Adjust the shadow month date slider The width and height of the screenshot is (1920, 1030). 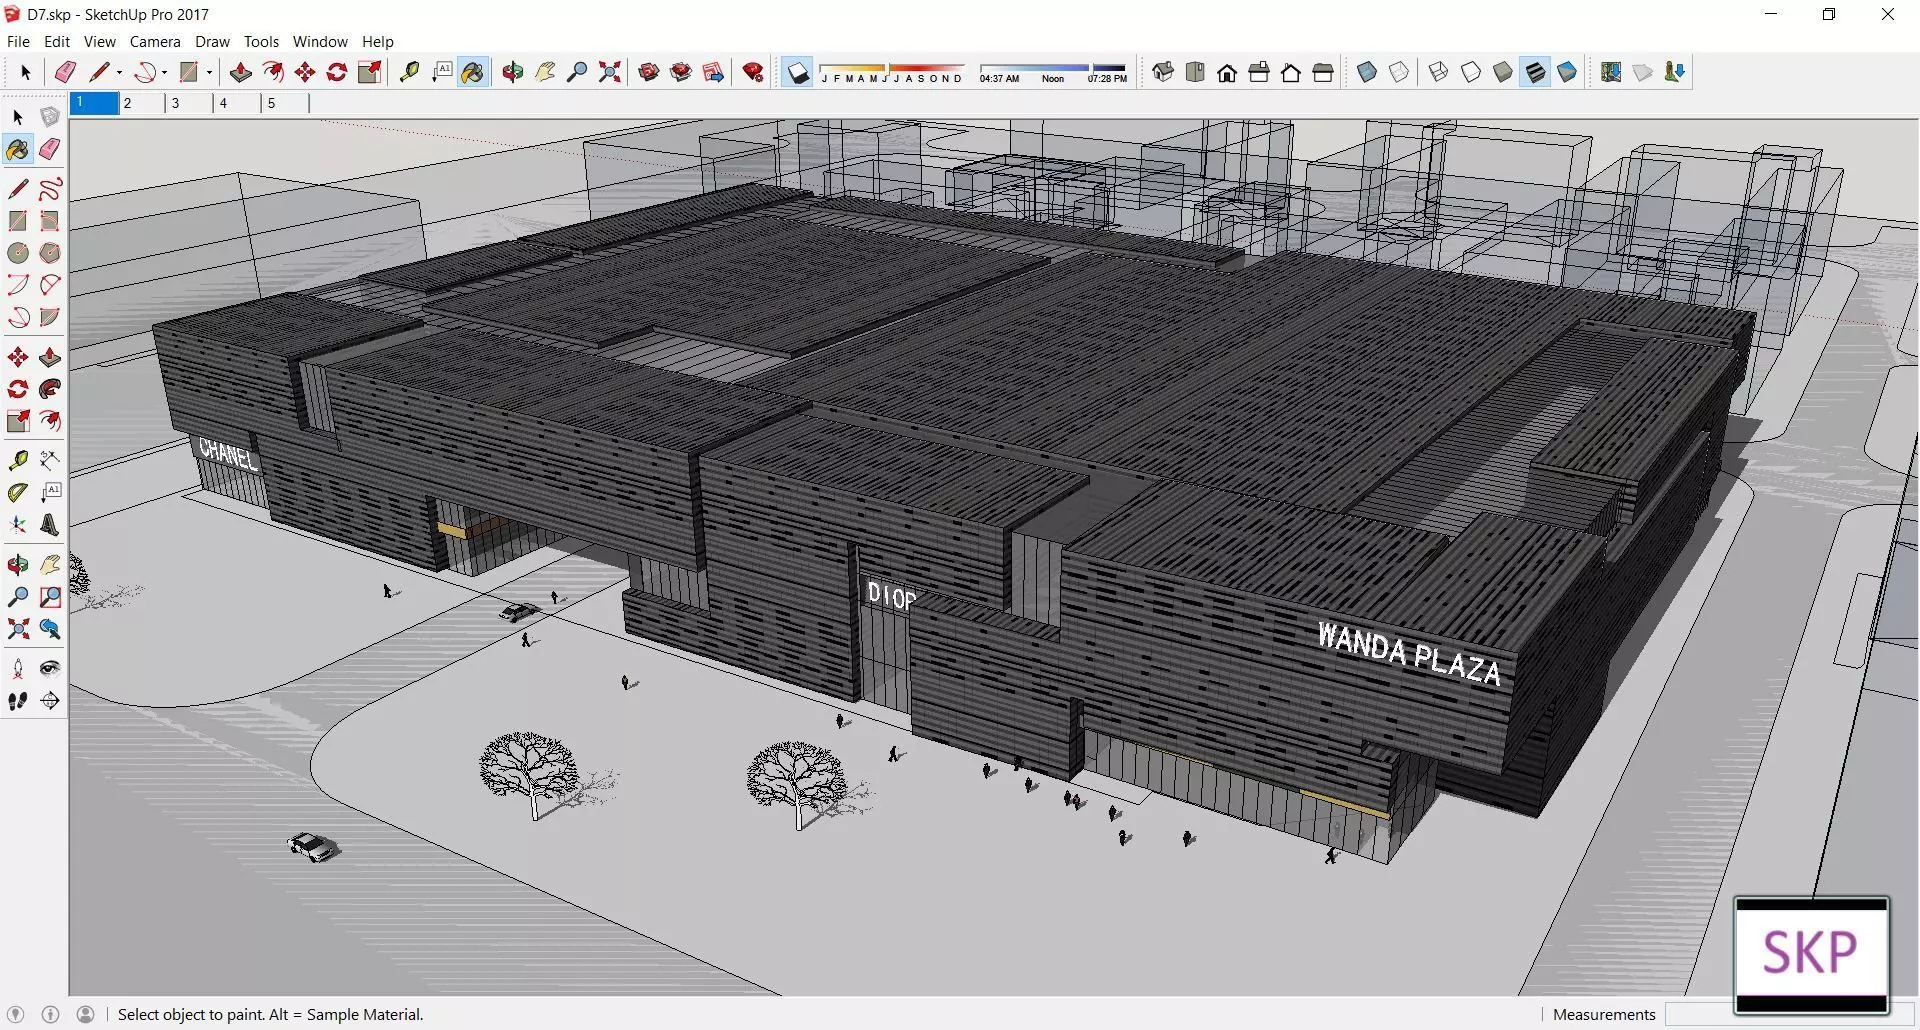[891, 72]
